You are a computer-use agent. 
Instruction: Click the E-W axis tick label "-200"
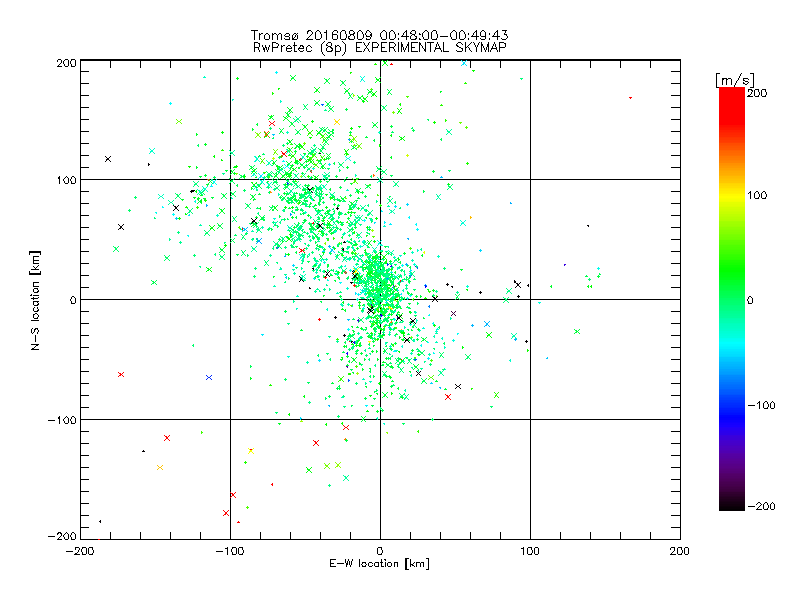tap(80, 551)
